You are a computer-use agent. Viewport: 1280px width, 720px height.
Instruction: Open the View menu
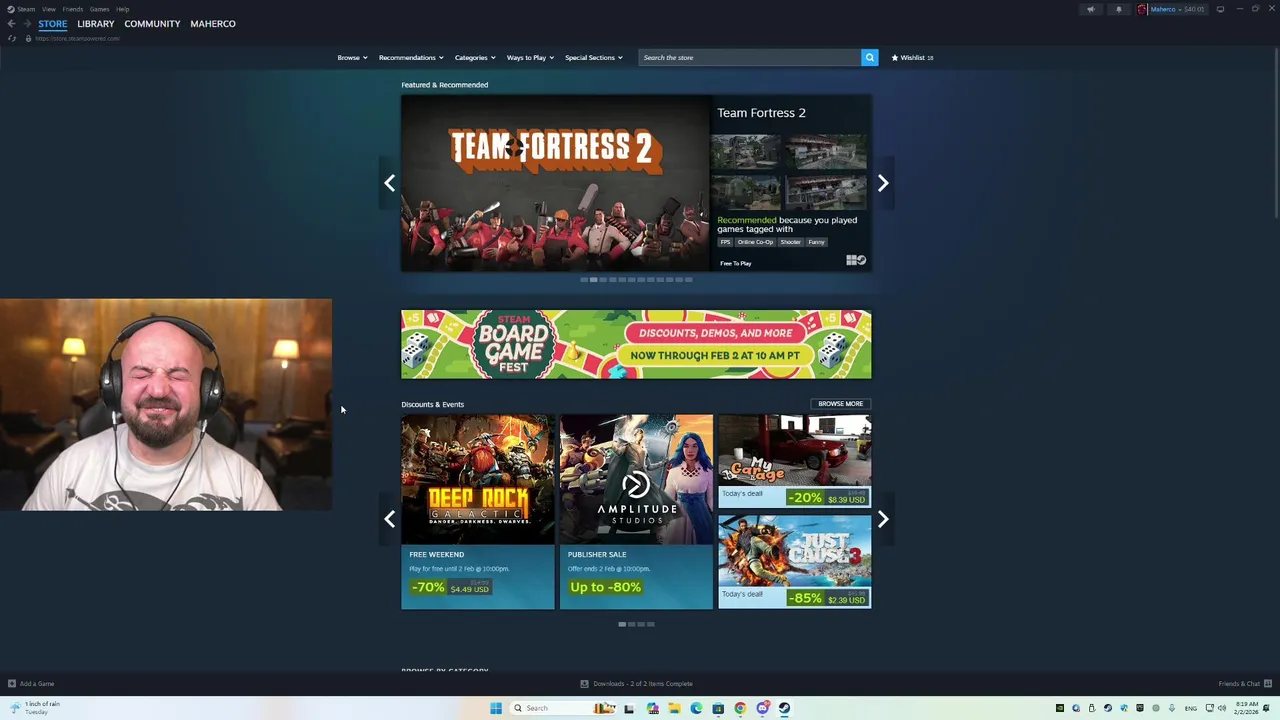point(49,9)
